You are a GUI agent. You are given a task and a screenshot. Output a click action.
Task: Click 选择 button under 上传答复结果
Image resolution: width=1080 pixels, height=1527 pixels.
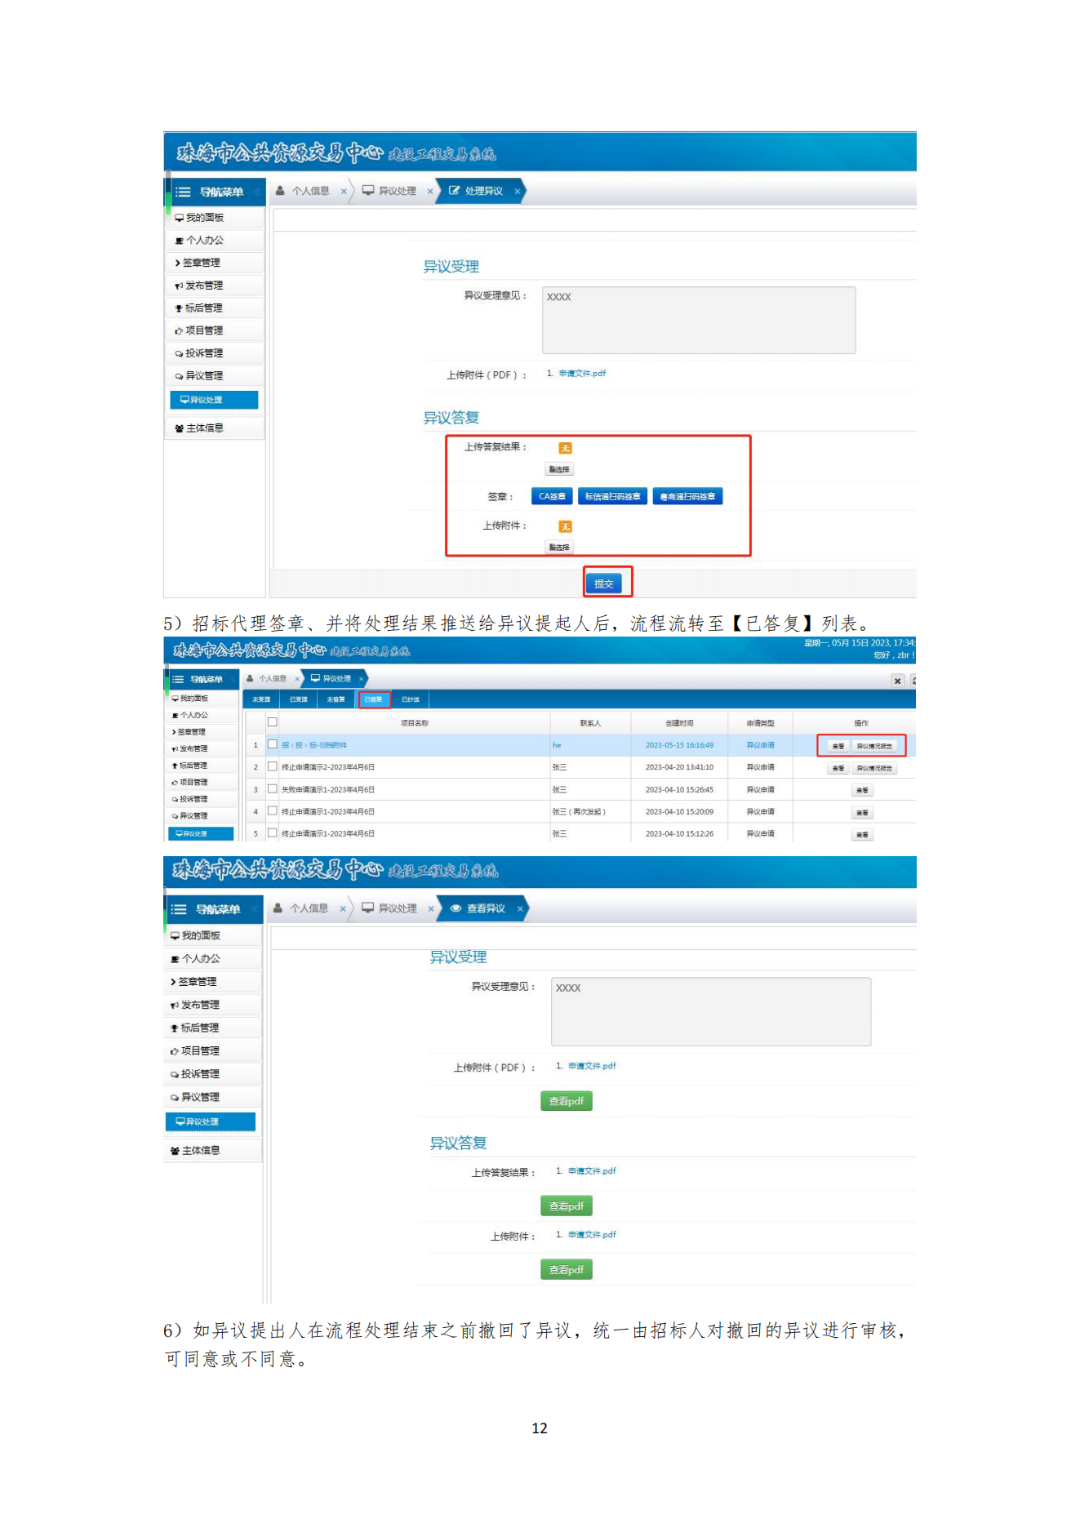click(559, 469)
